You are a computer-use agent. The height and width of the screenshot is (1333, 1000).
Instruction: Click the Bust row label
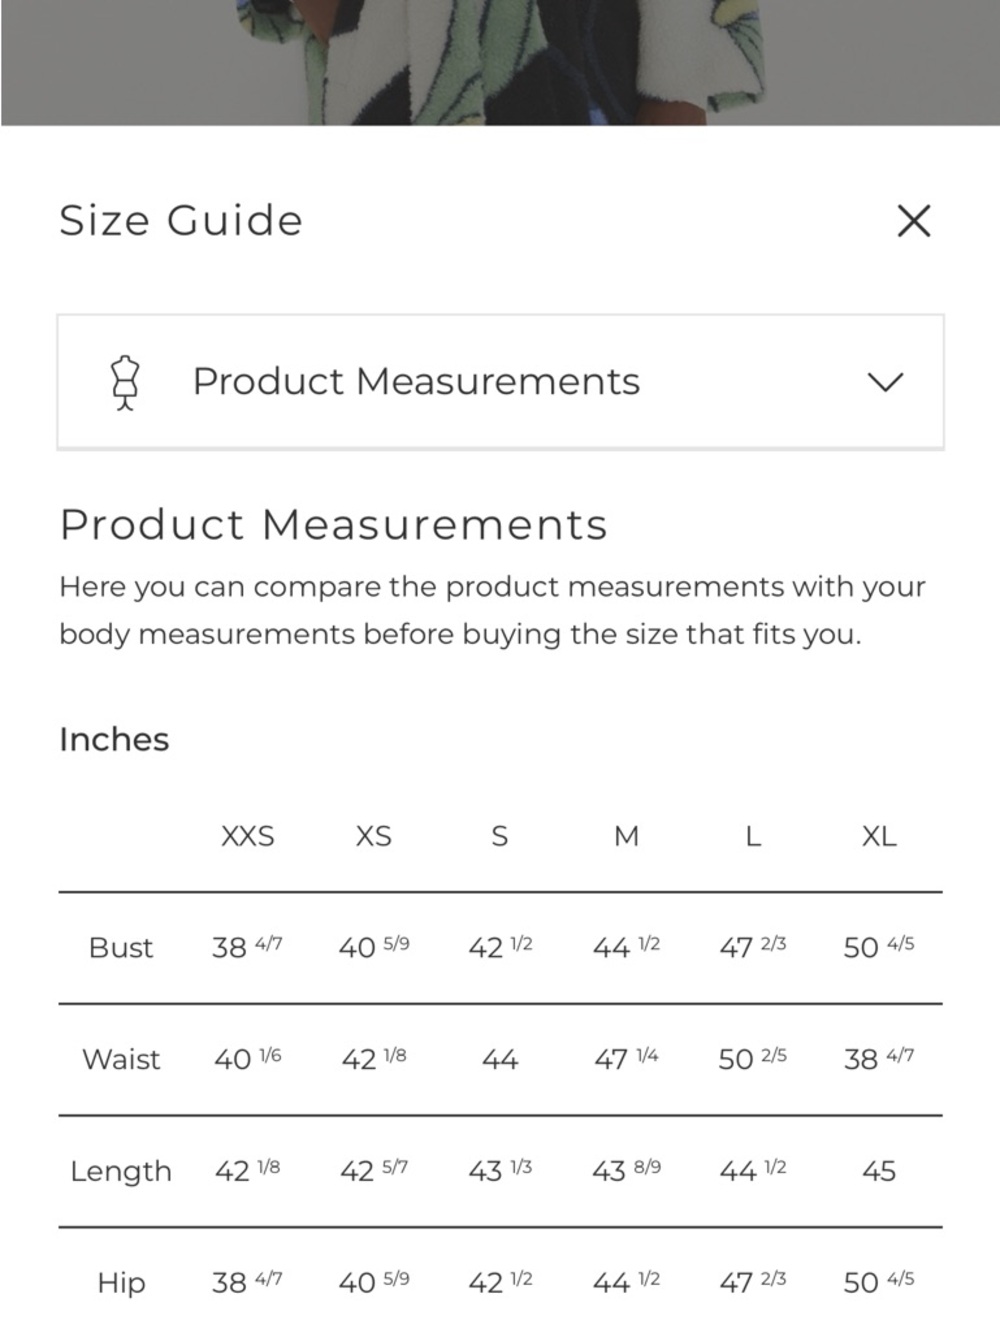pos(121,947)
